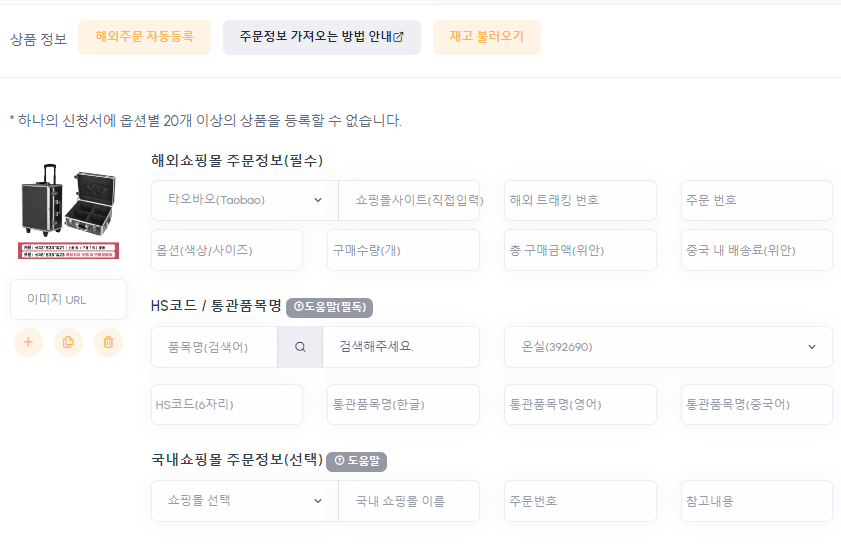This screenshot has width=841, height=545.
Task: Open the 온실(392690) category dropdown
Action: coord(668,347)
